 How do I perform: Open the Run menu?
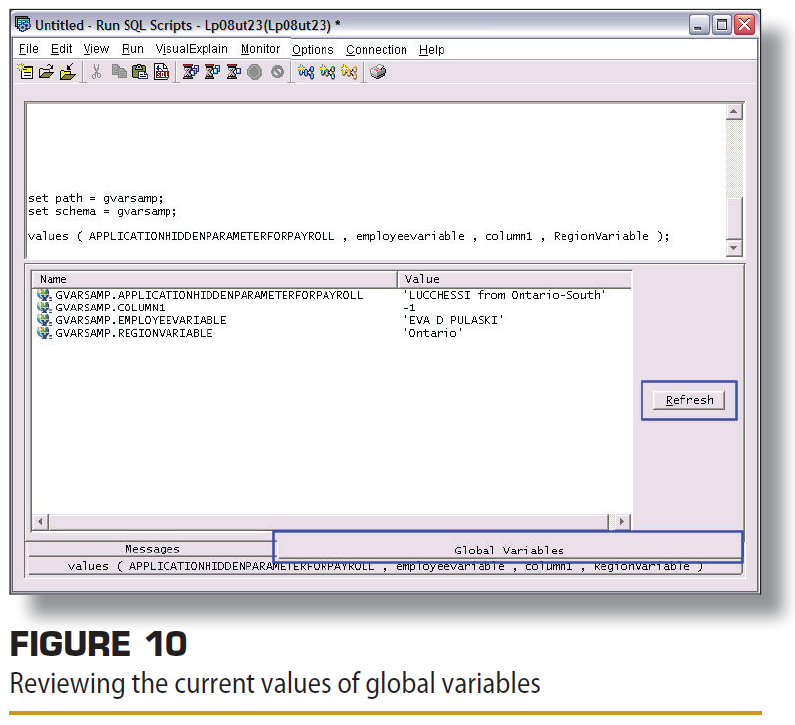tap(133, 49)
